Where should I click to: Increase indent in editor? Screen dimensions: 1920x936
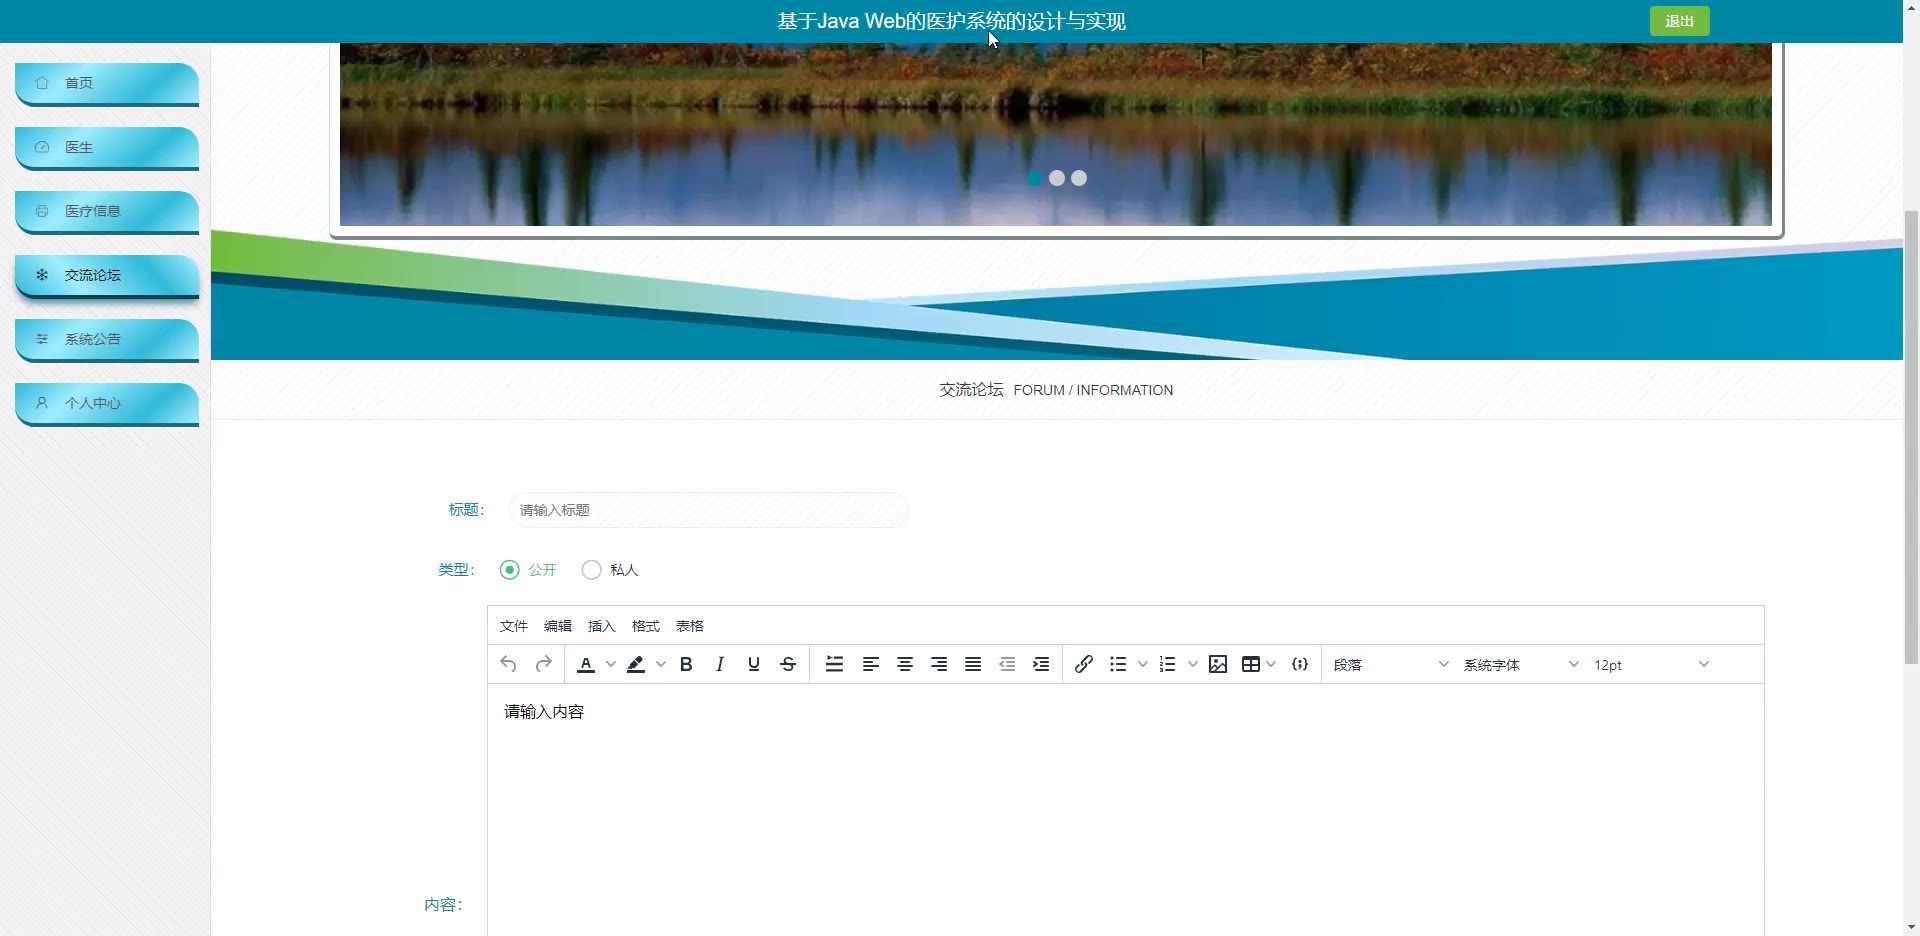[1041, 664]
